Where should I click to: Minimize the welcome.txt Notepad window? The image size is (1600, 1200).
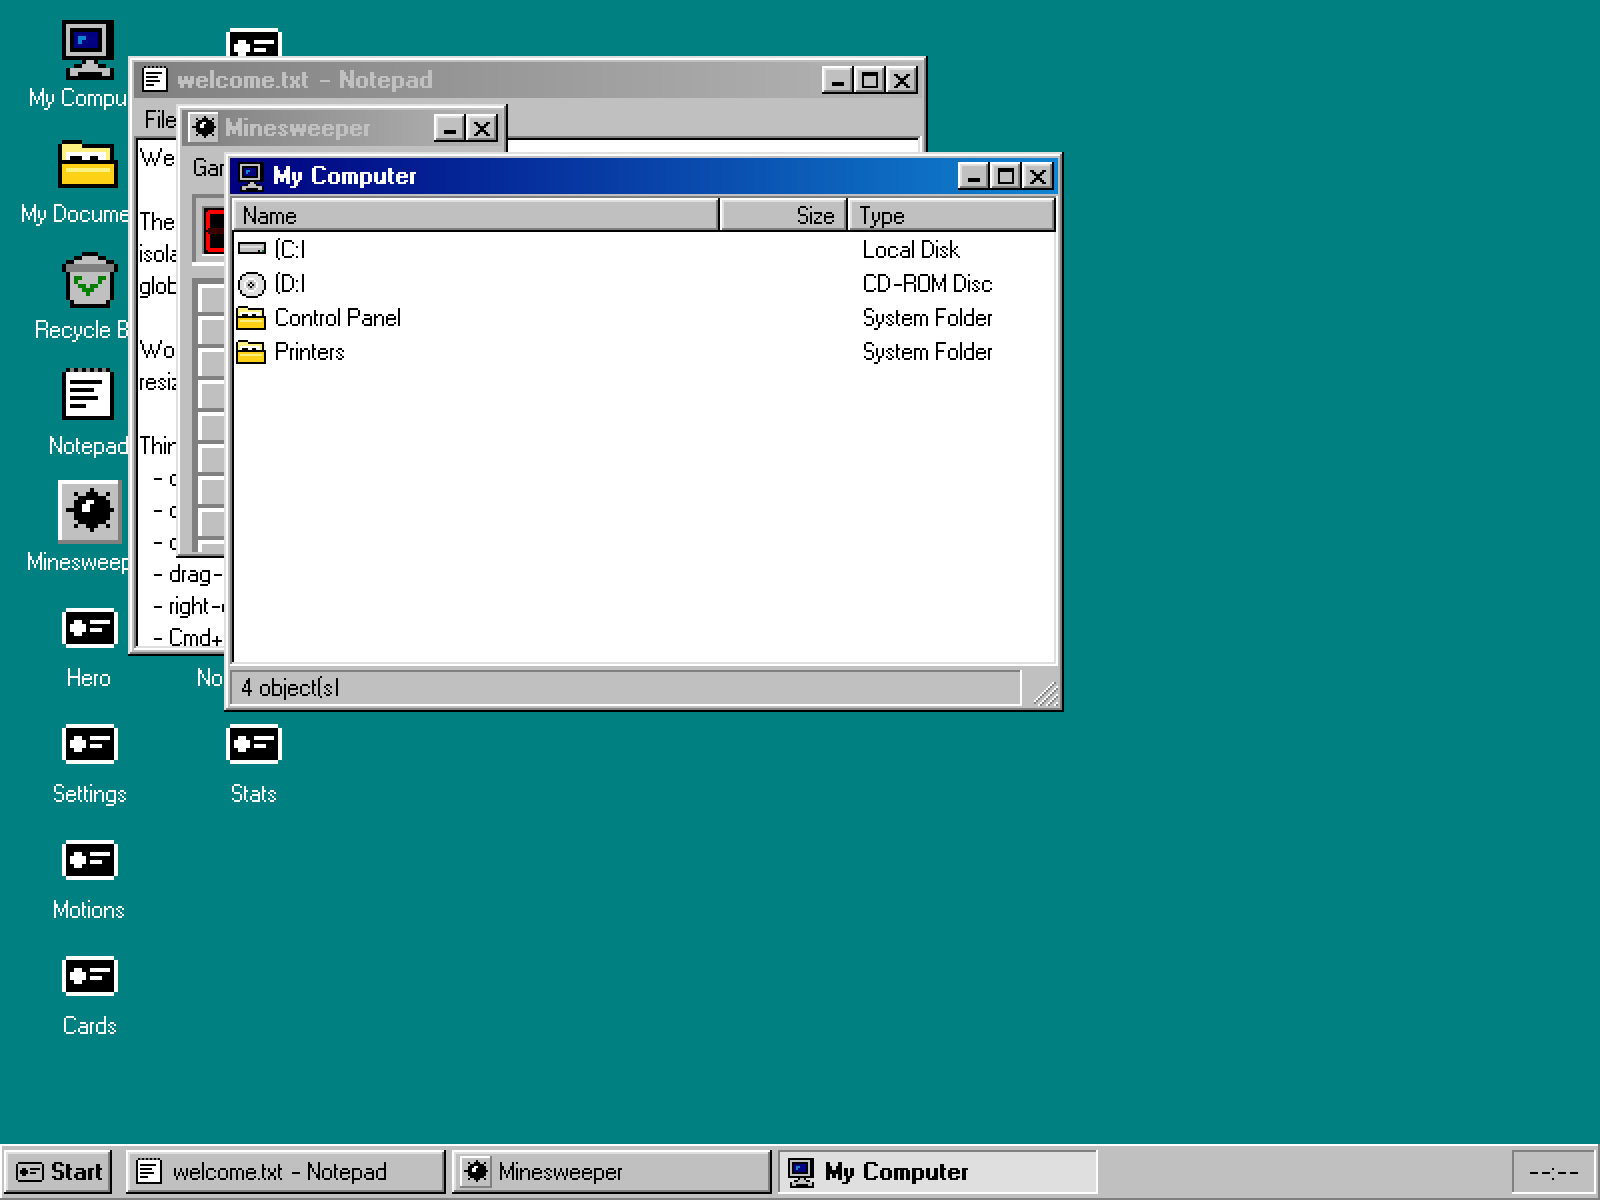[x=837, y=80]
